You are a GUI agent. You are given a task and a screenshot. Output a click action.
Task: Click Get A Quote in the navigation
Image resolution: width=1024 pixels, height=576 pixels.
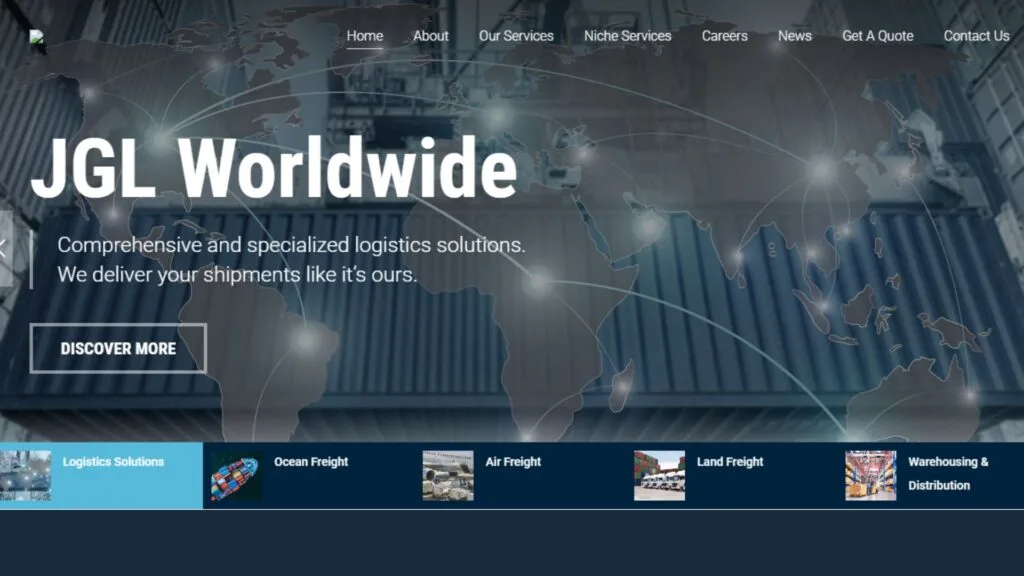point(876,35)
